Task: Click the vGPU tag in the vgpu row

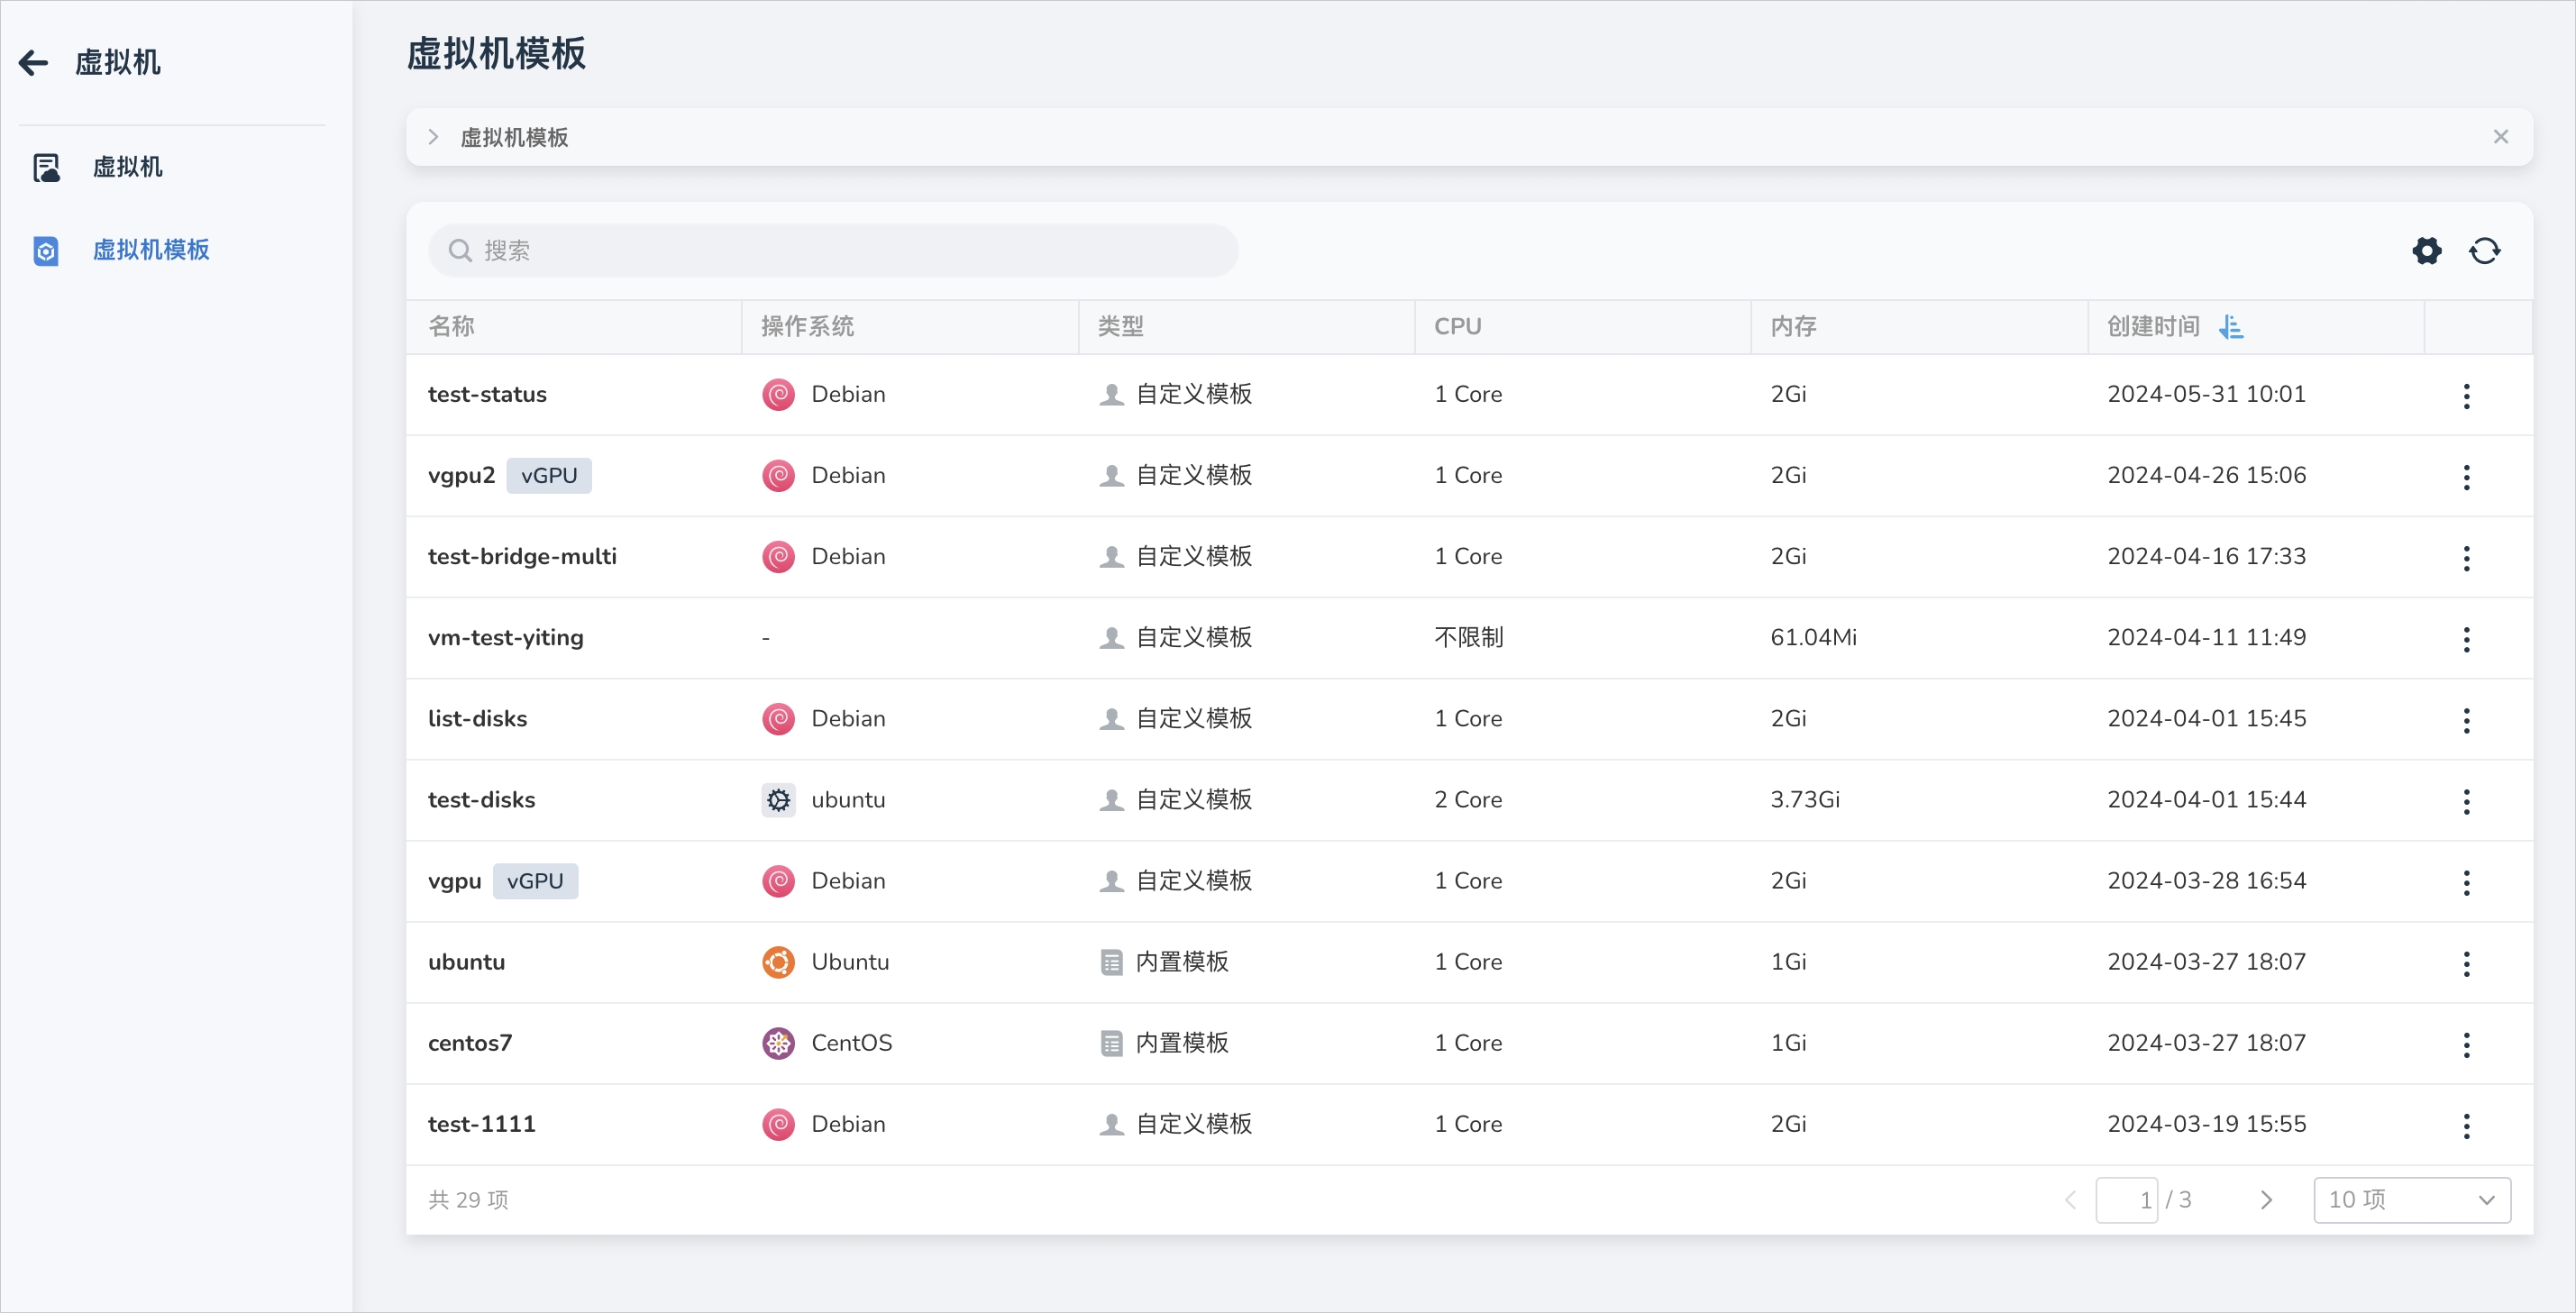Action: (535, 880)
